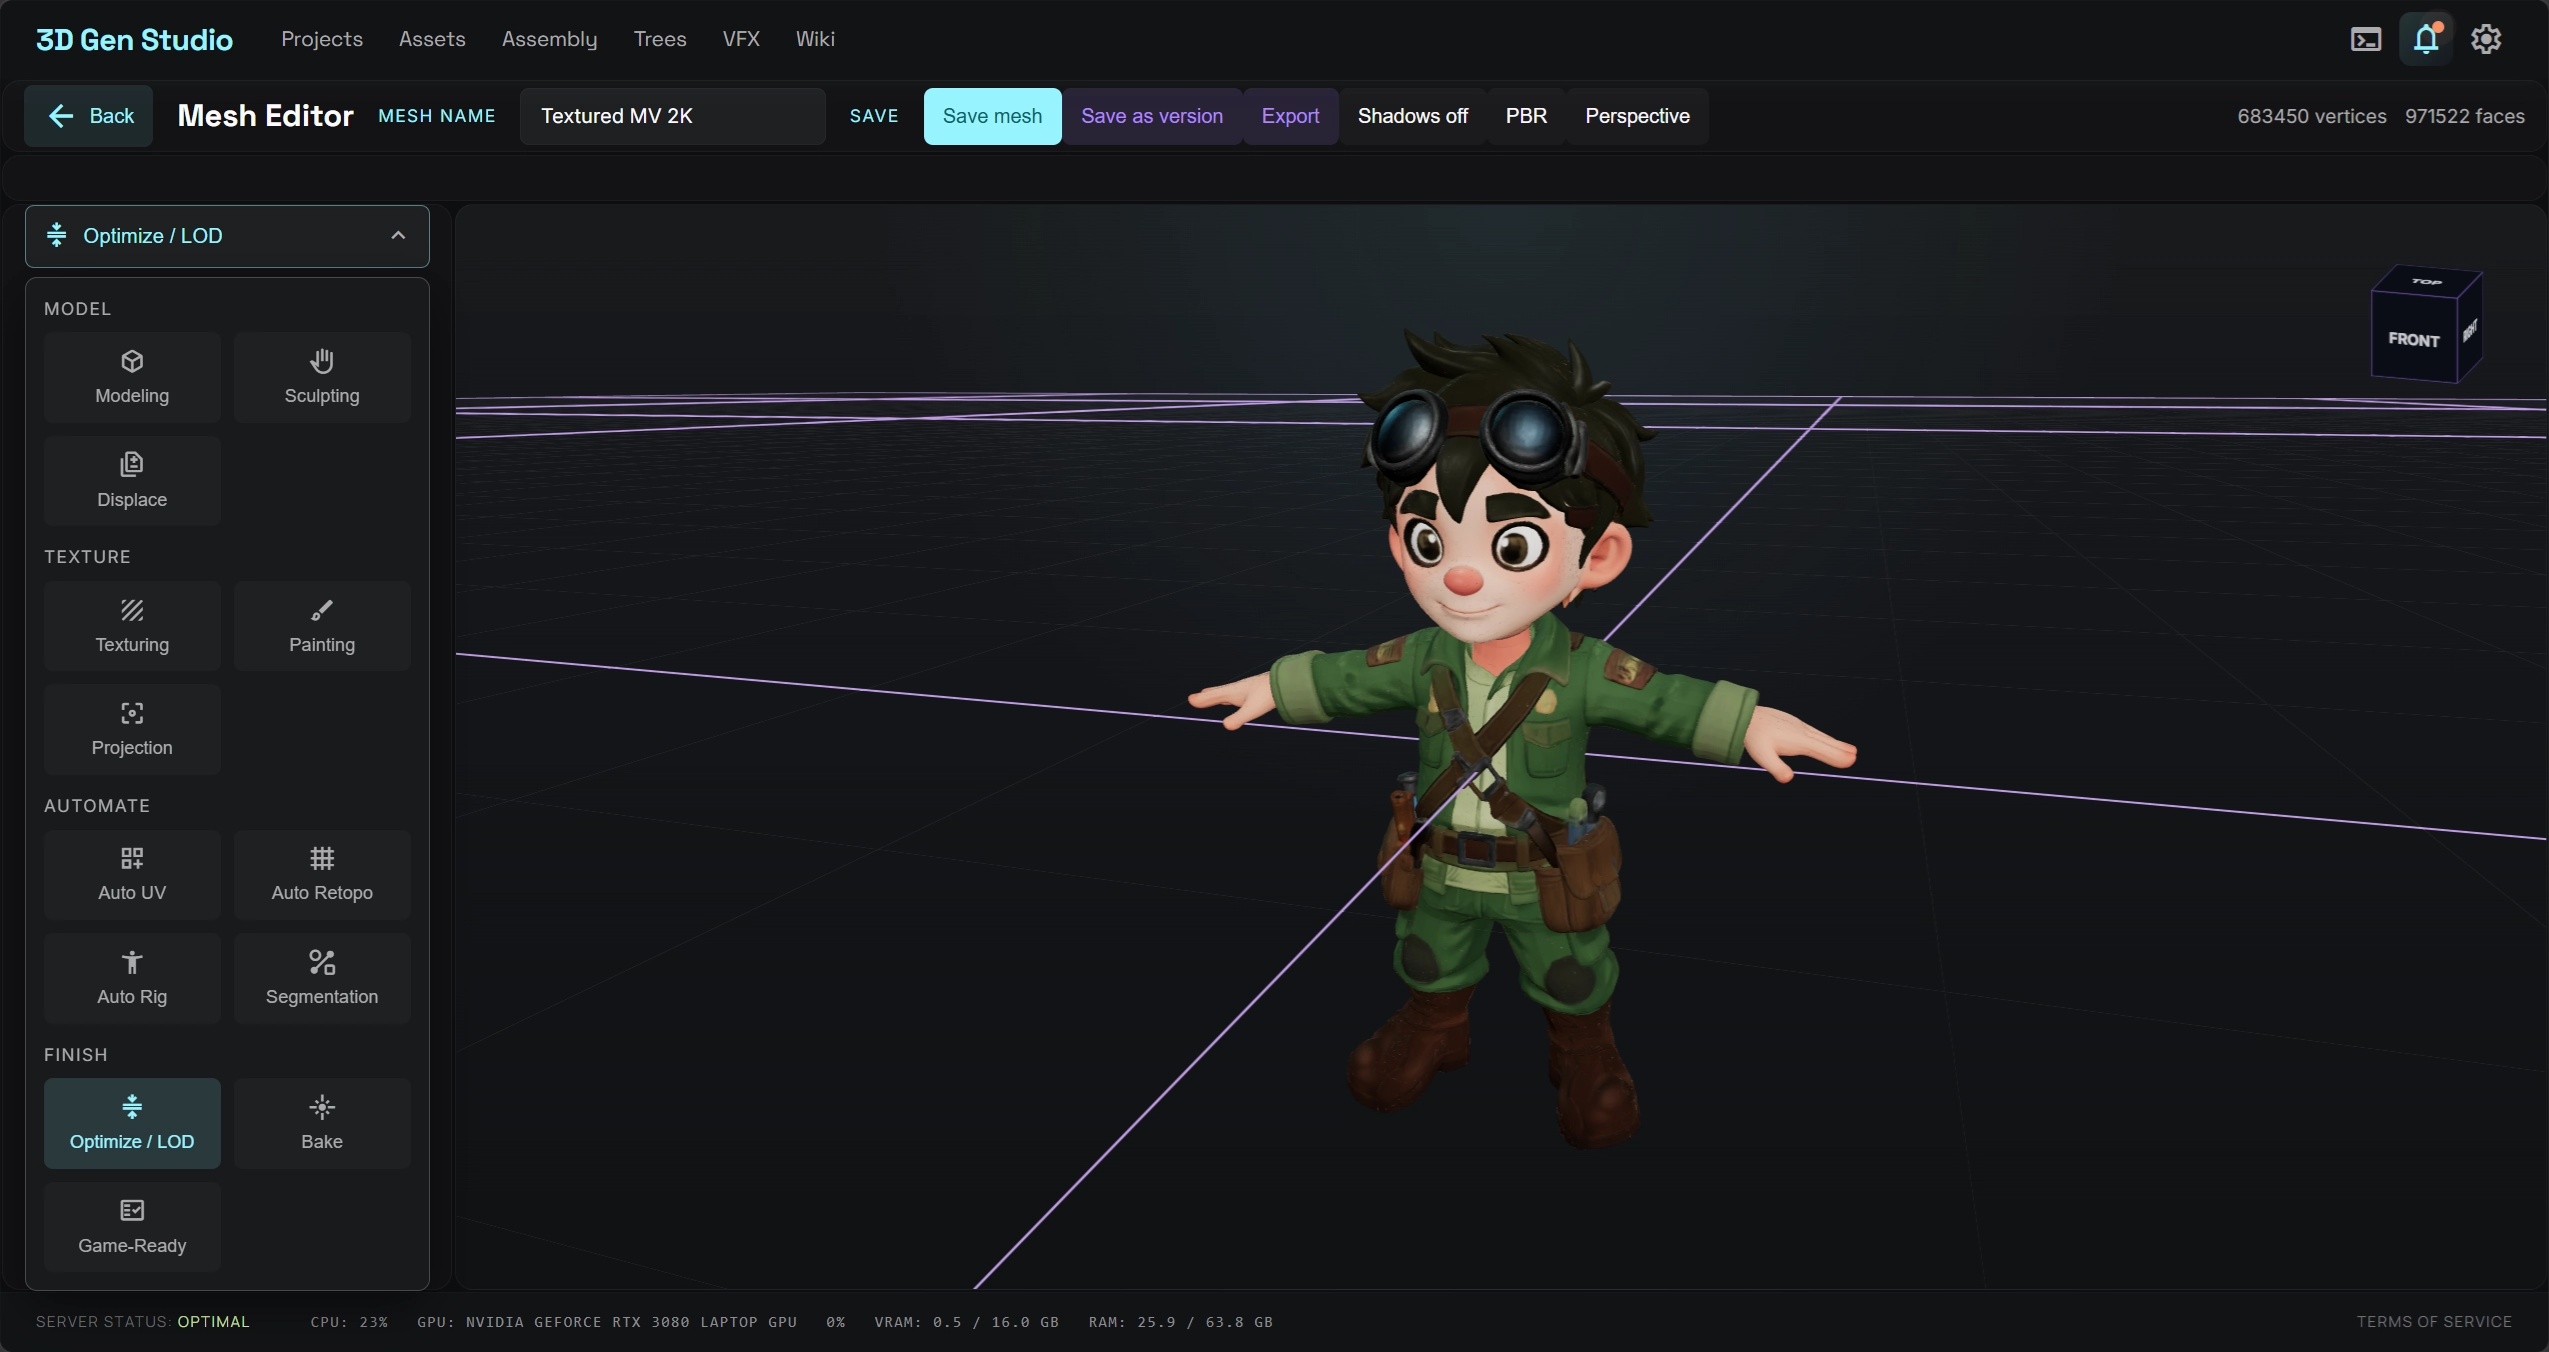This screenshot has width=2549, height=1352.
Task: Open the Wiki page
Action: (x=815, y=39)
